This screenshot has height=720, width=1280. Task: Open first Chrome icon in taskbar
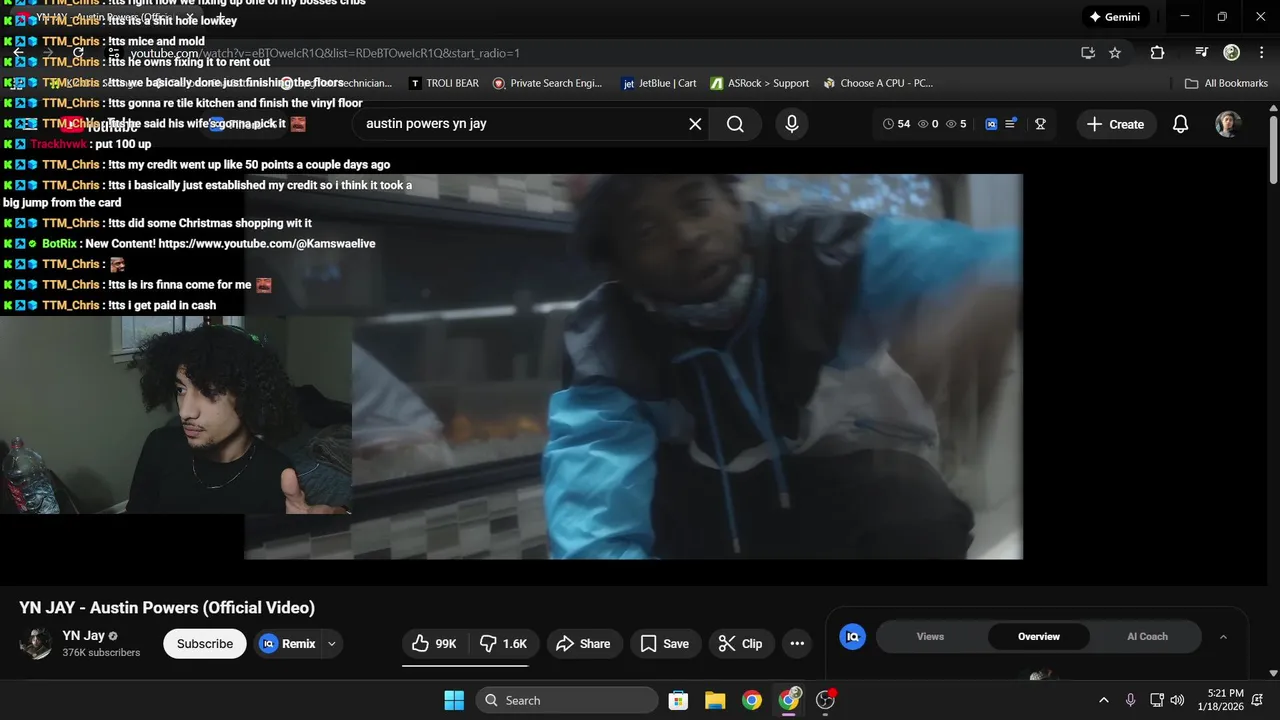752,700
